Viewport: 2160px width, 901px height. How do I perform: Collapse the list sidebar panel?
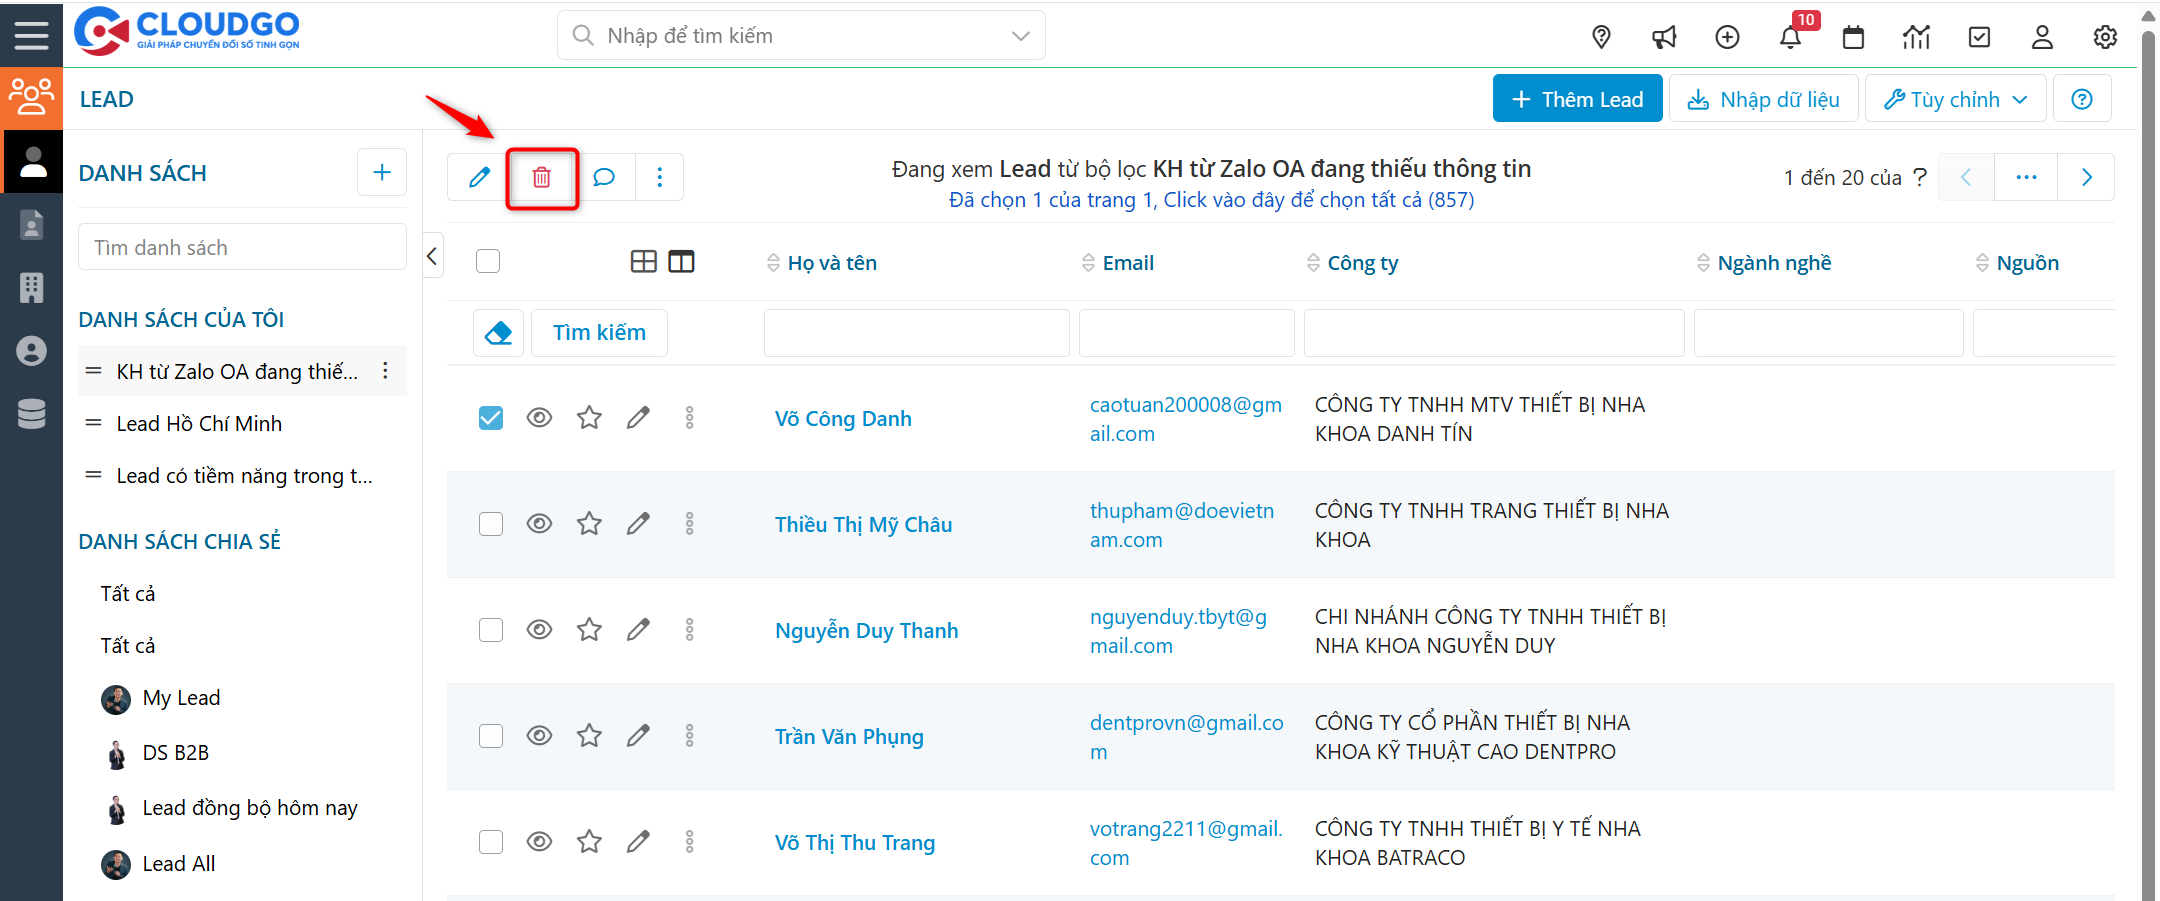tap(432, 256)
